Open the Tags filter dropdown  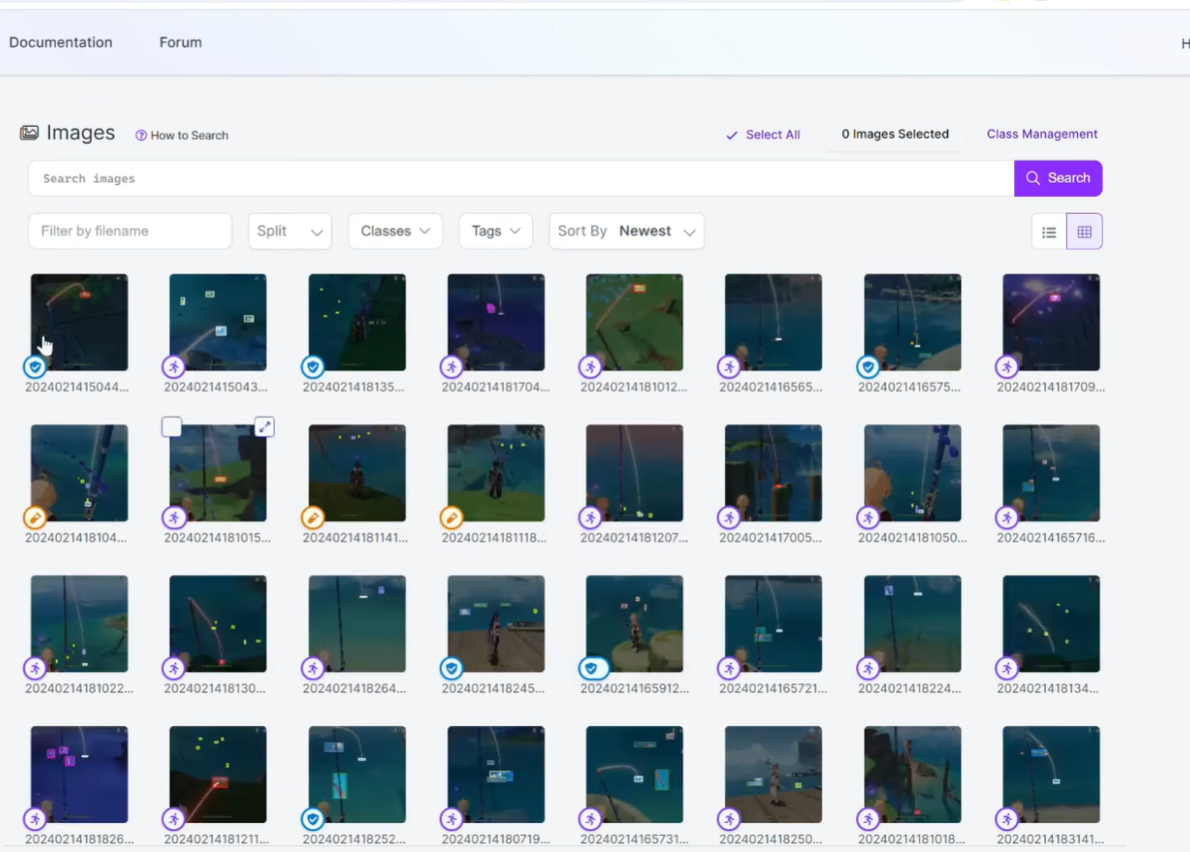click(x=496, y=231)
